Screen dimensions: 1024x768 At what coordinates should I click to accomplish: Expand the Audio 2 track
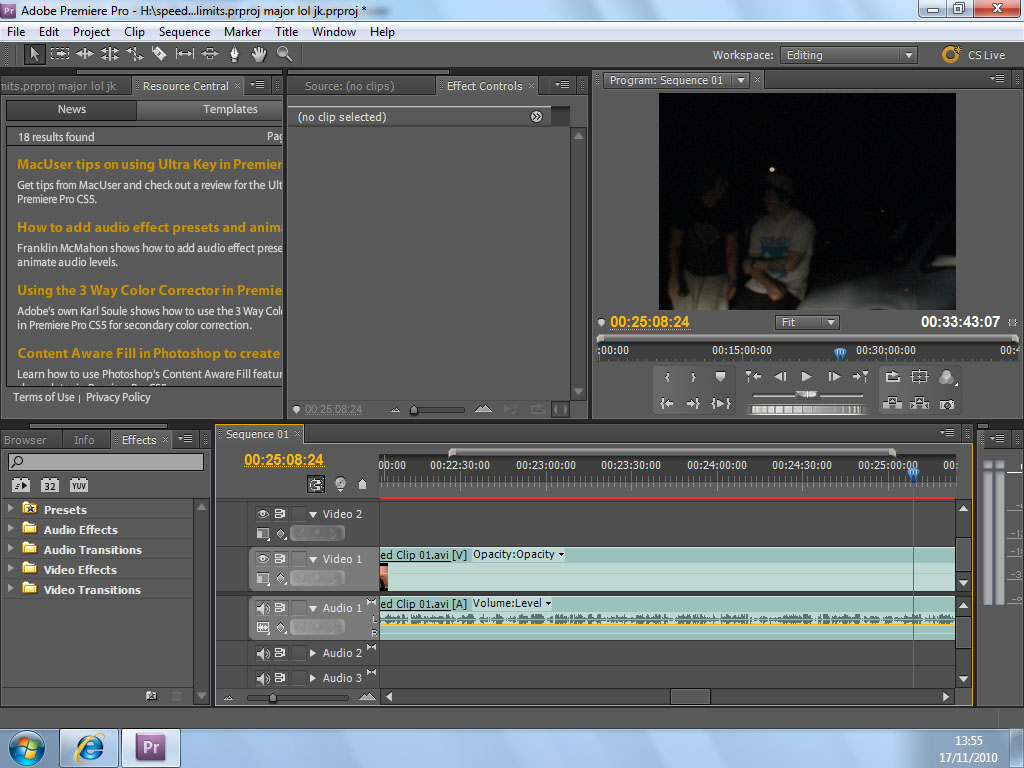(313, 653)
